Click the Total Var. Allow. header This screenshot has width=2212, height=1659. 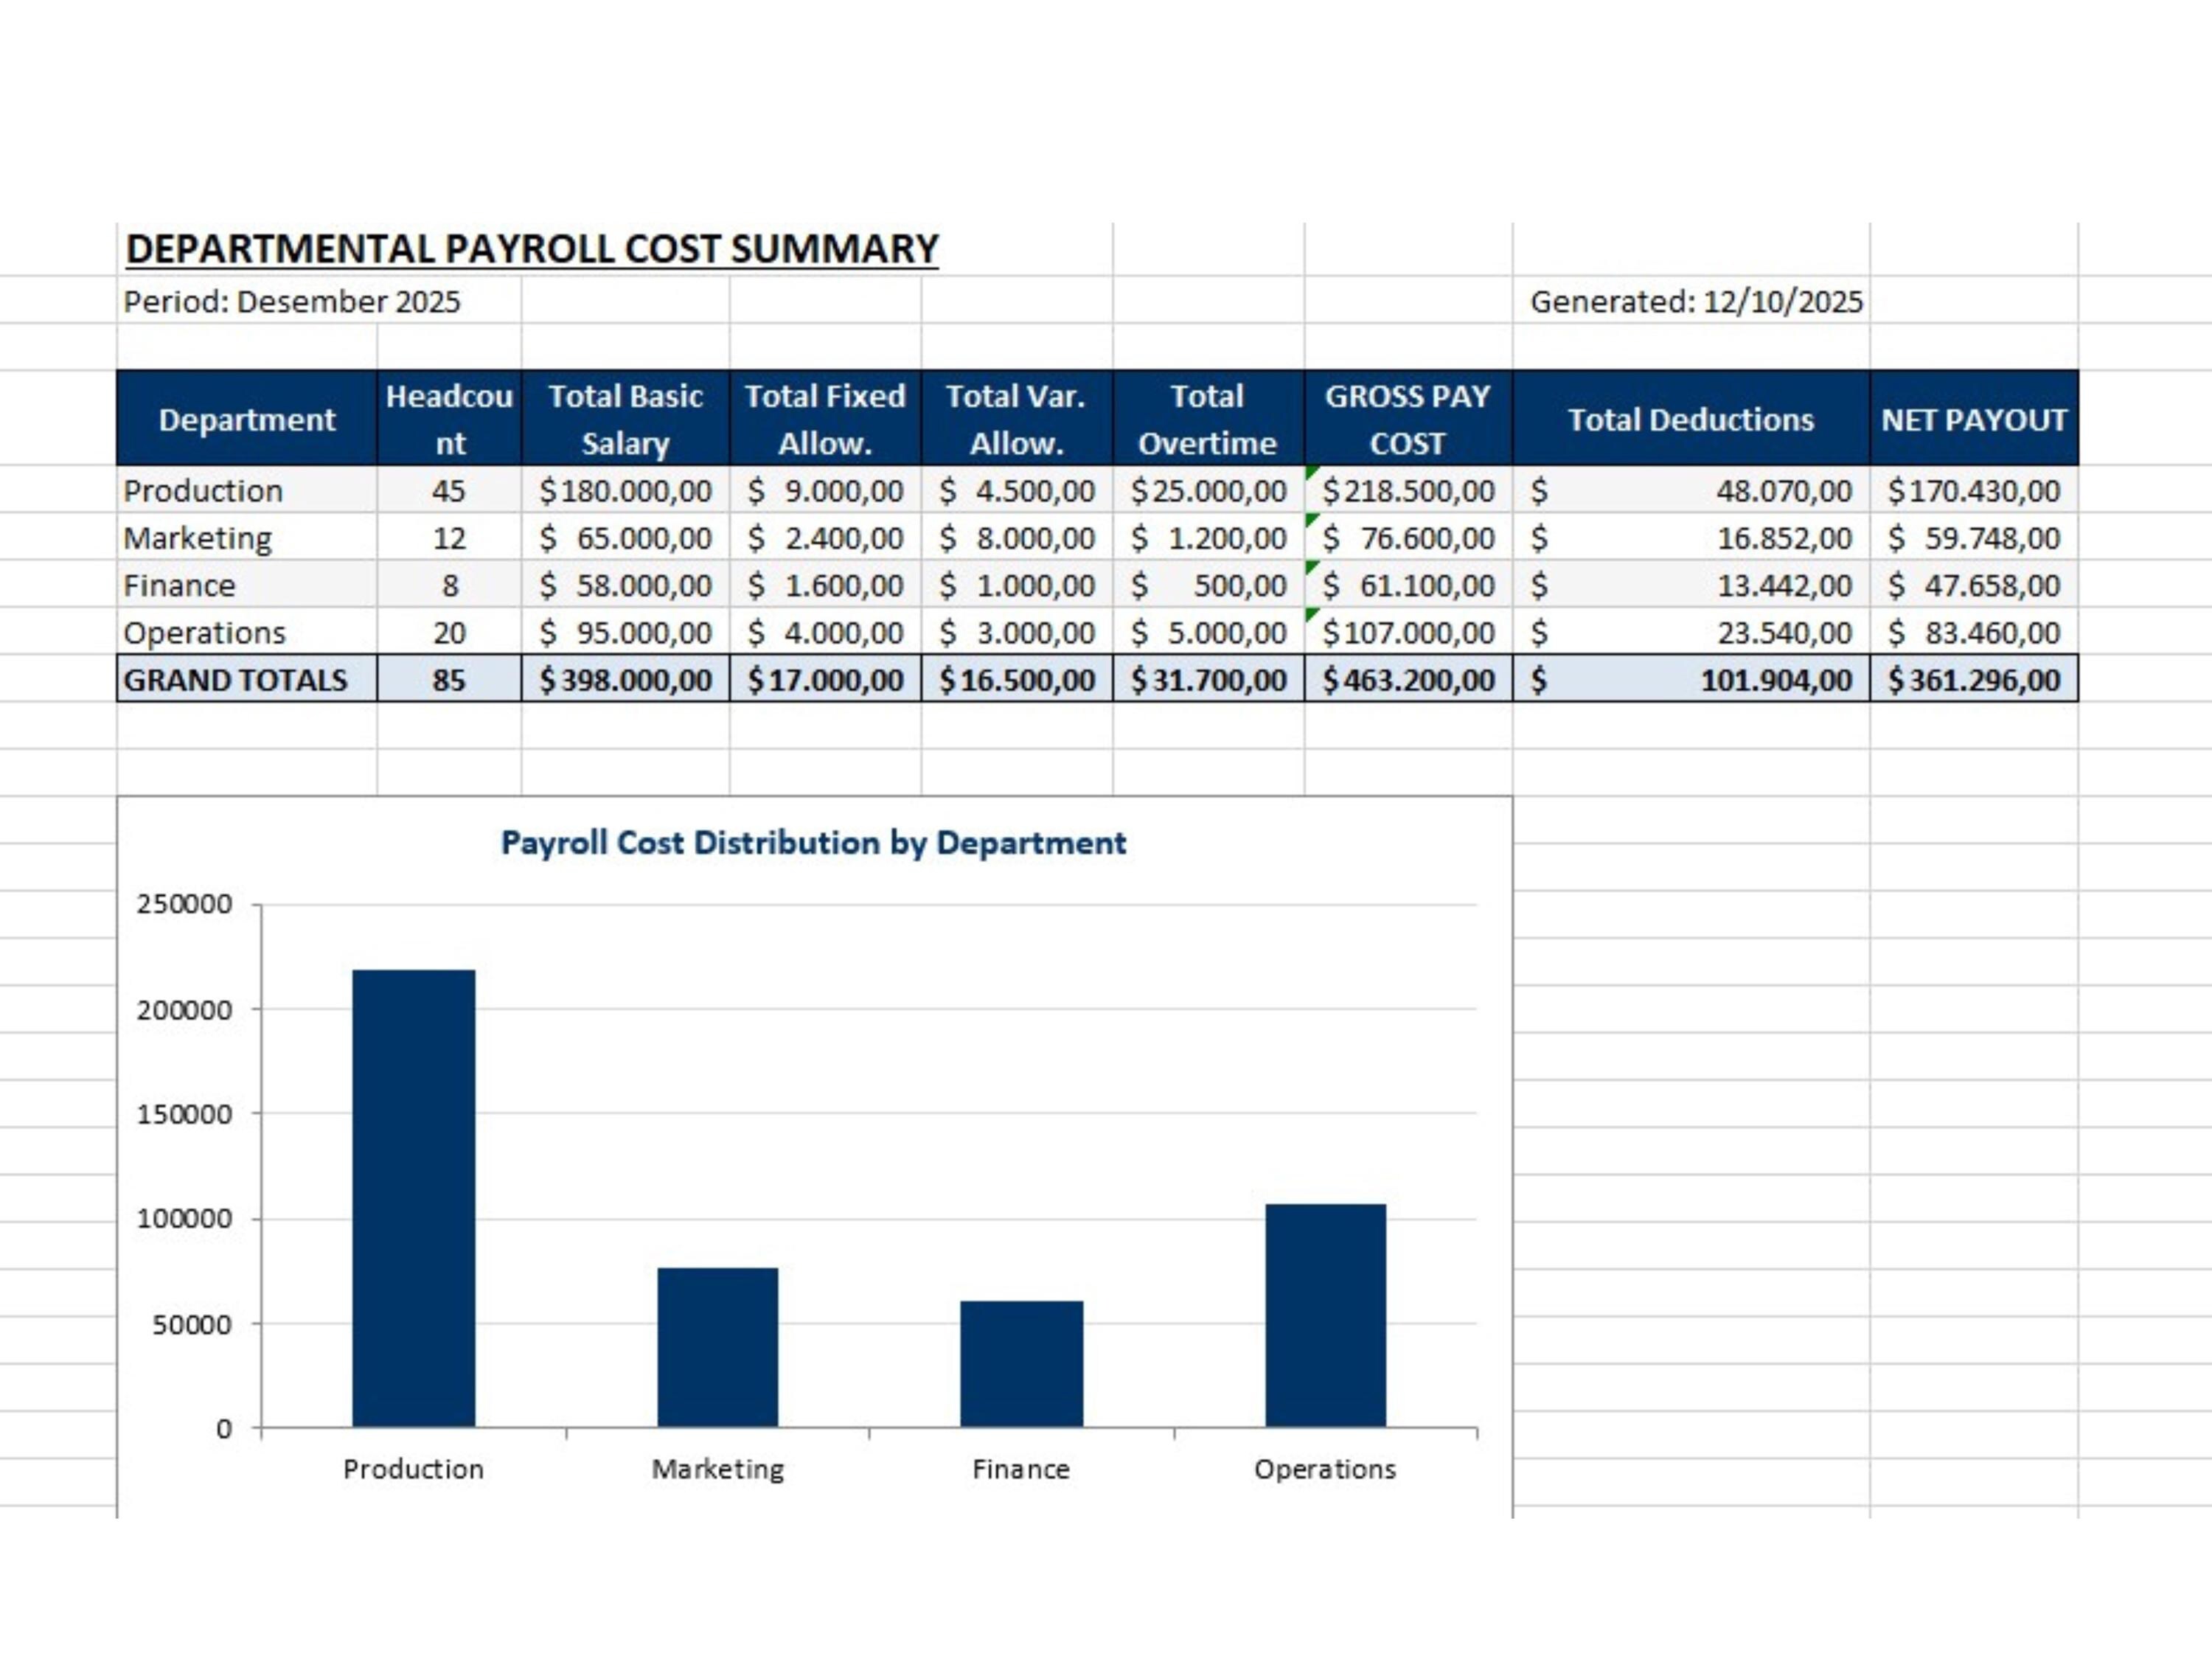pos(1016,419)
